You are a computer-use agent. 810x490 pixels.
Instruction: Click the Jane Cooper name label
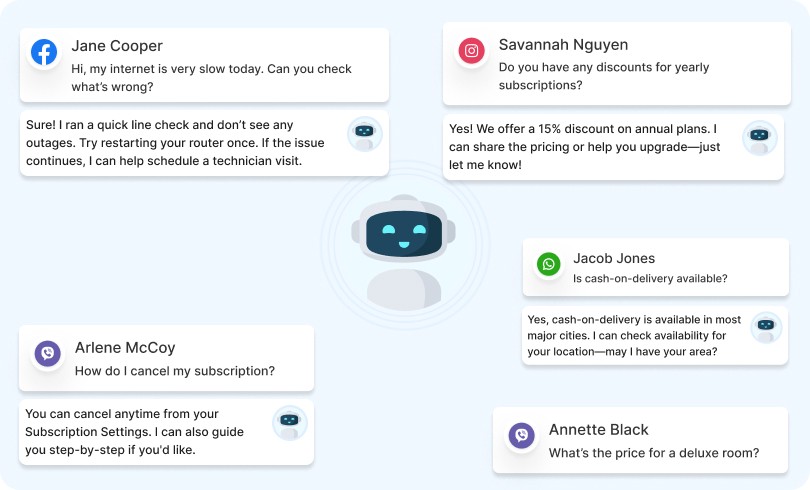[117, 46]
